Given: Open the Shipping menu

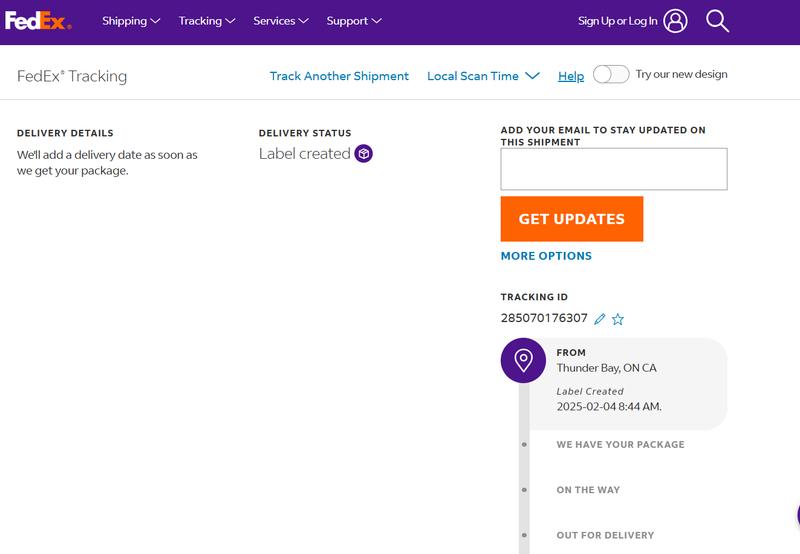Looking at the screenshot, I should click(x=131, y=21).
